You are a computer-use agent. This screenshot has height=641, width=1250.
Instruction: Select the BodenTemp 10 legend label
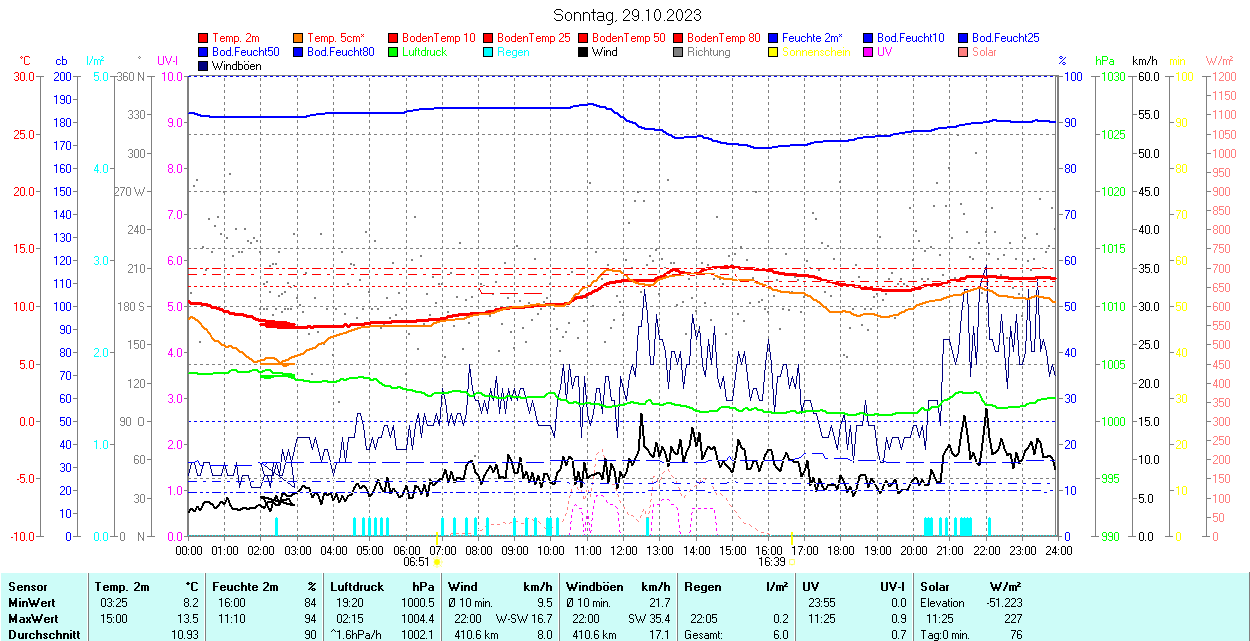point(438,38)
